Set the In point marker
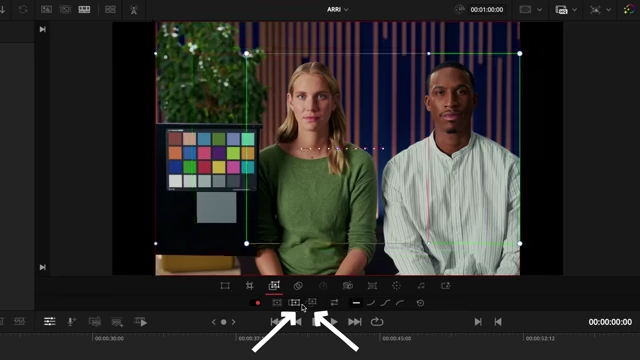Viewport: 640px width, 360px height. coord(478,322)
